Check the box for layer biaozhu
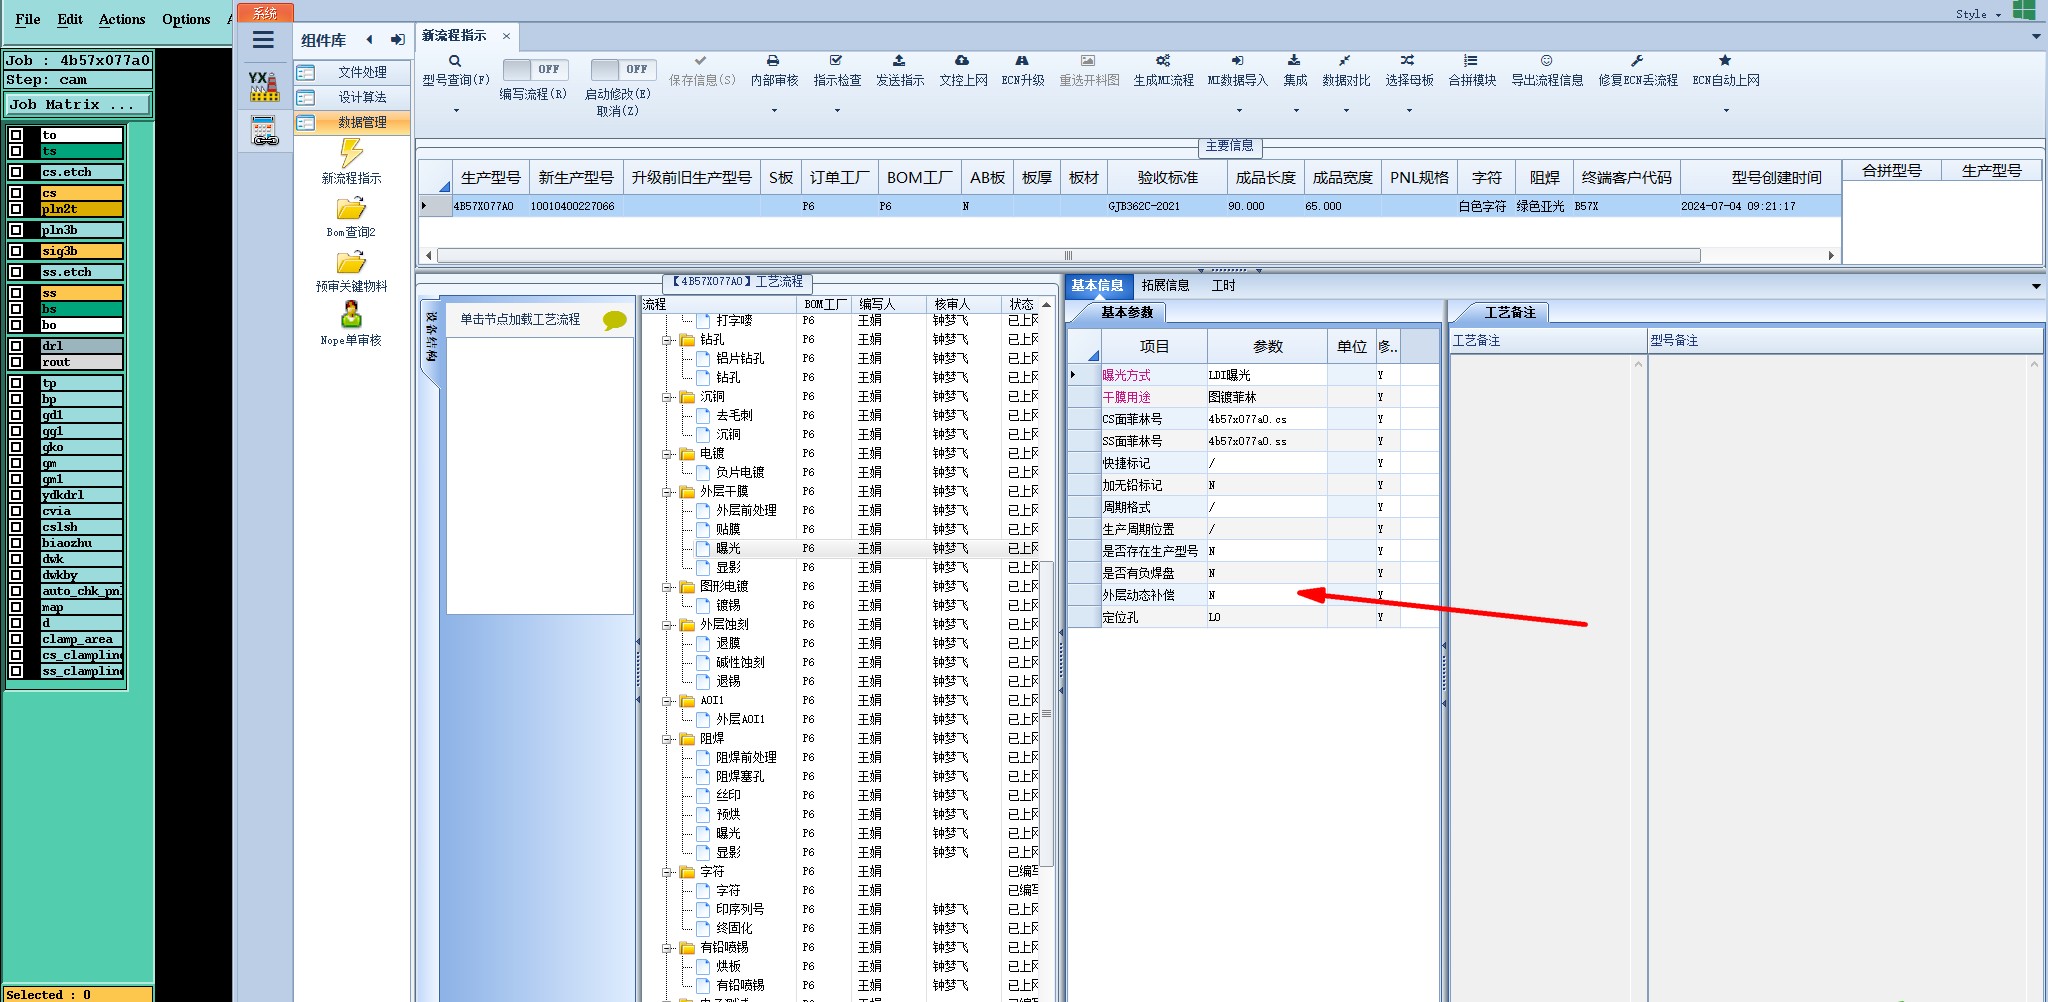The height and width of the screenshot is (1002, 2048). click(16, 543)
